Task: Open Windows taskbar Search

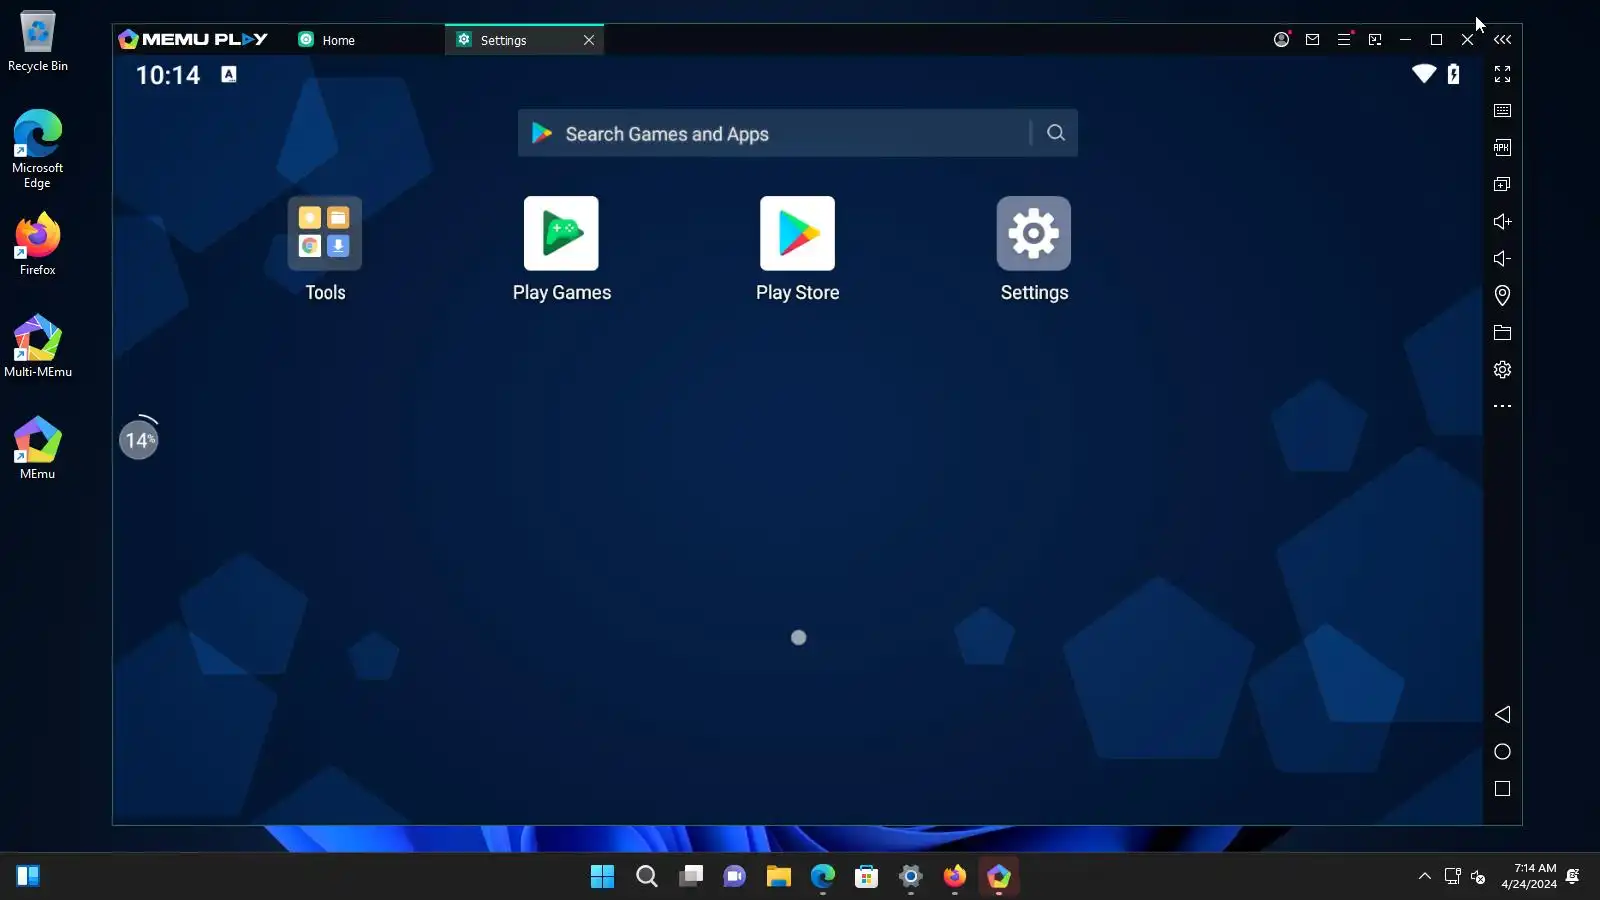Action: [647, 877]
